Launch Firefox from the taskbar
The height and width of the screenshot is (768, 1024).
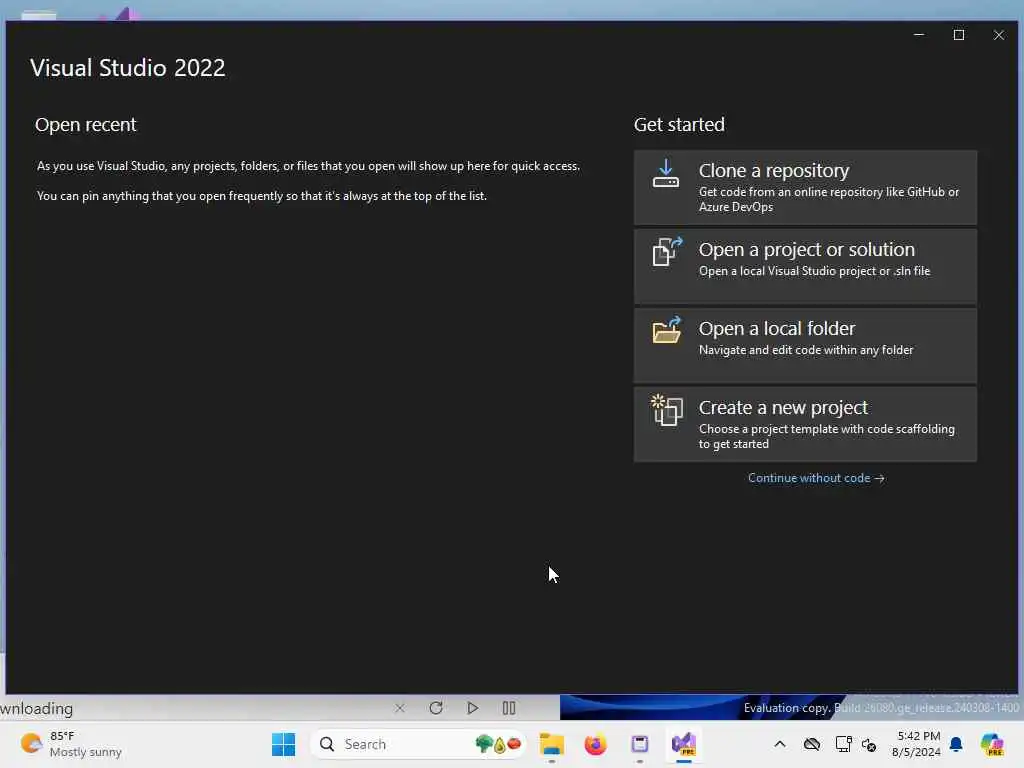pyautogui.click(x=595, y=744)
